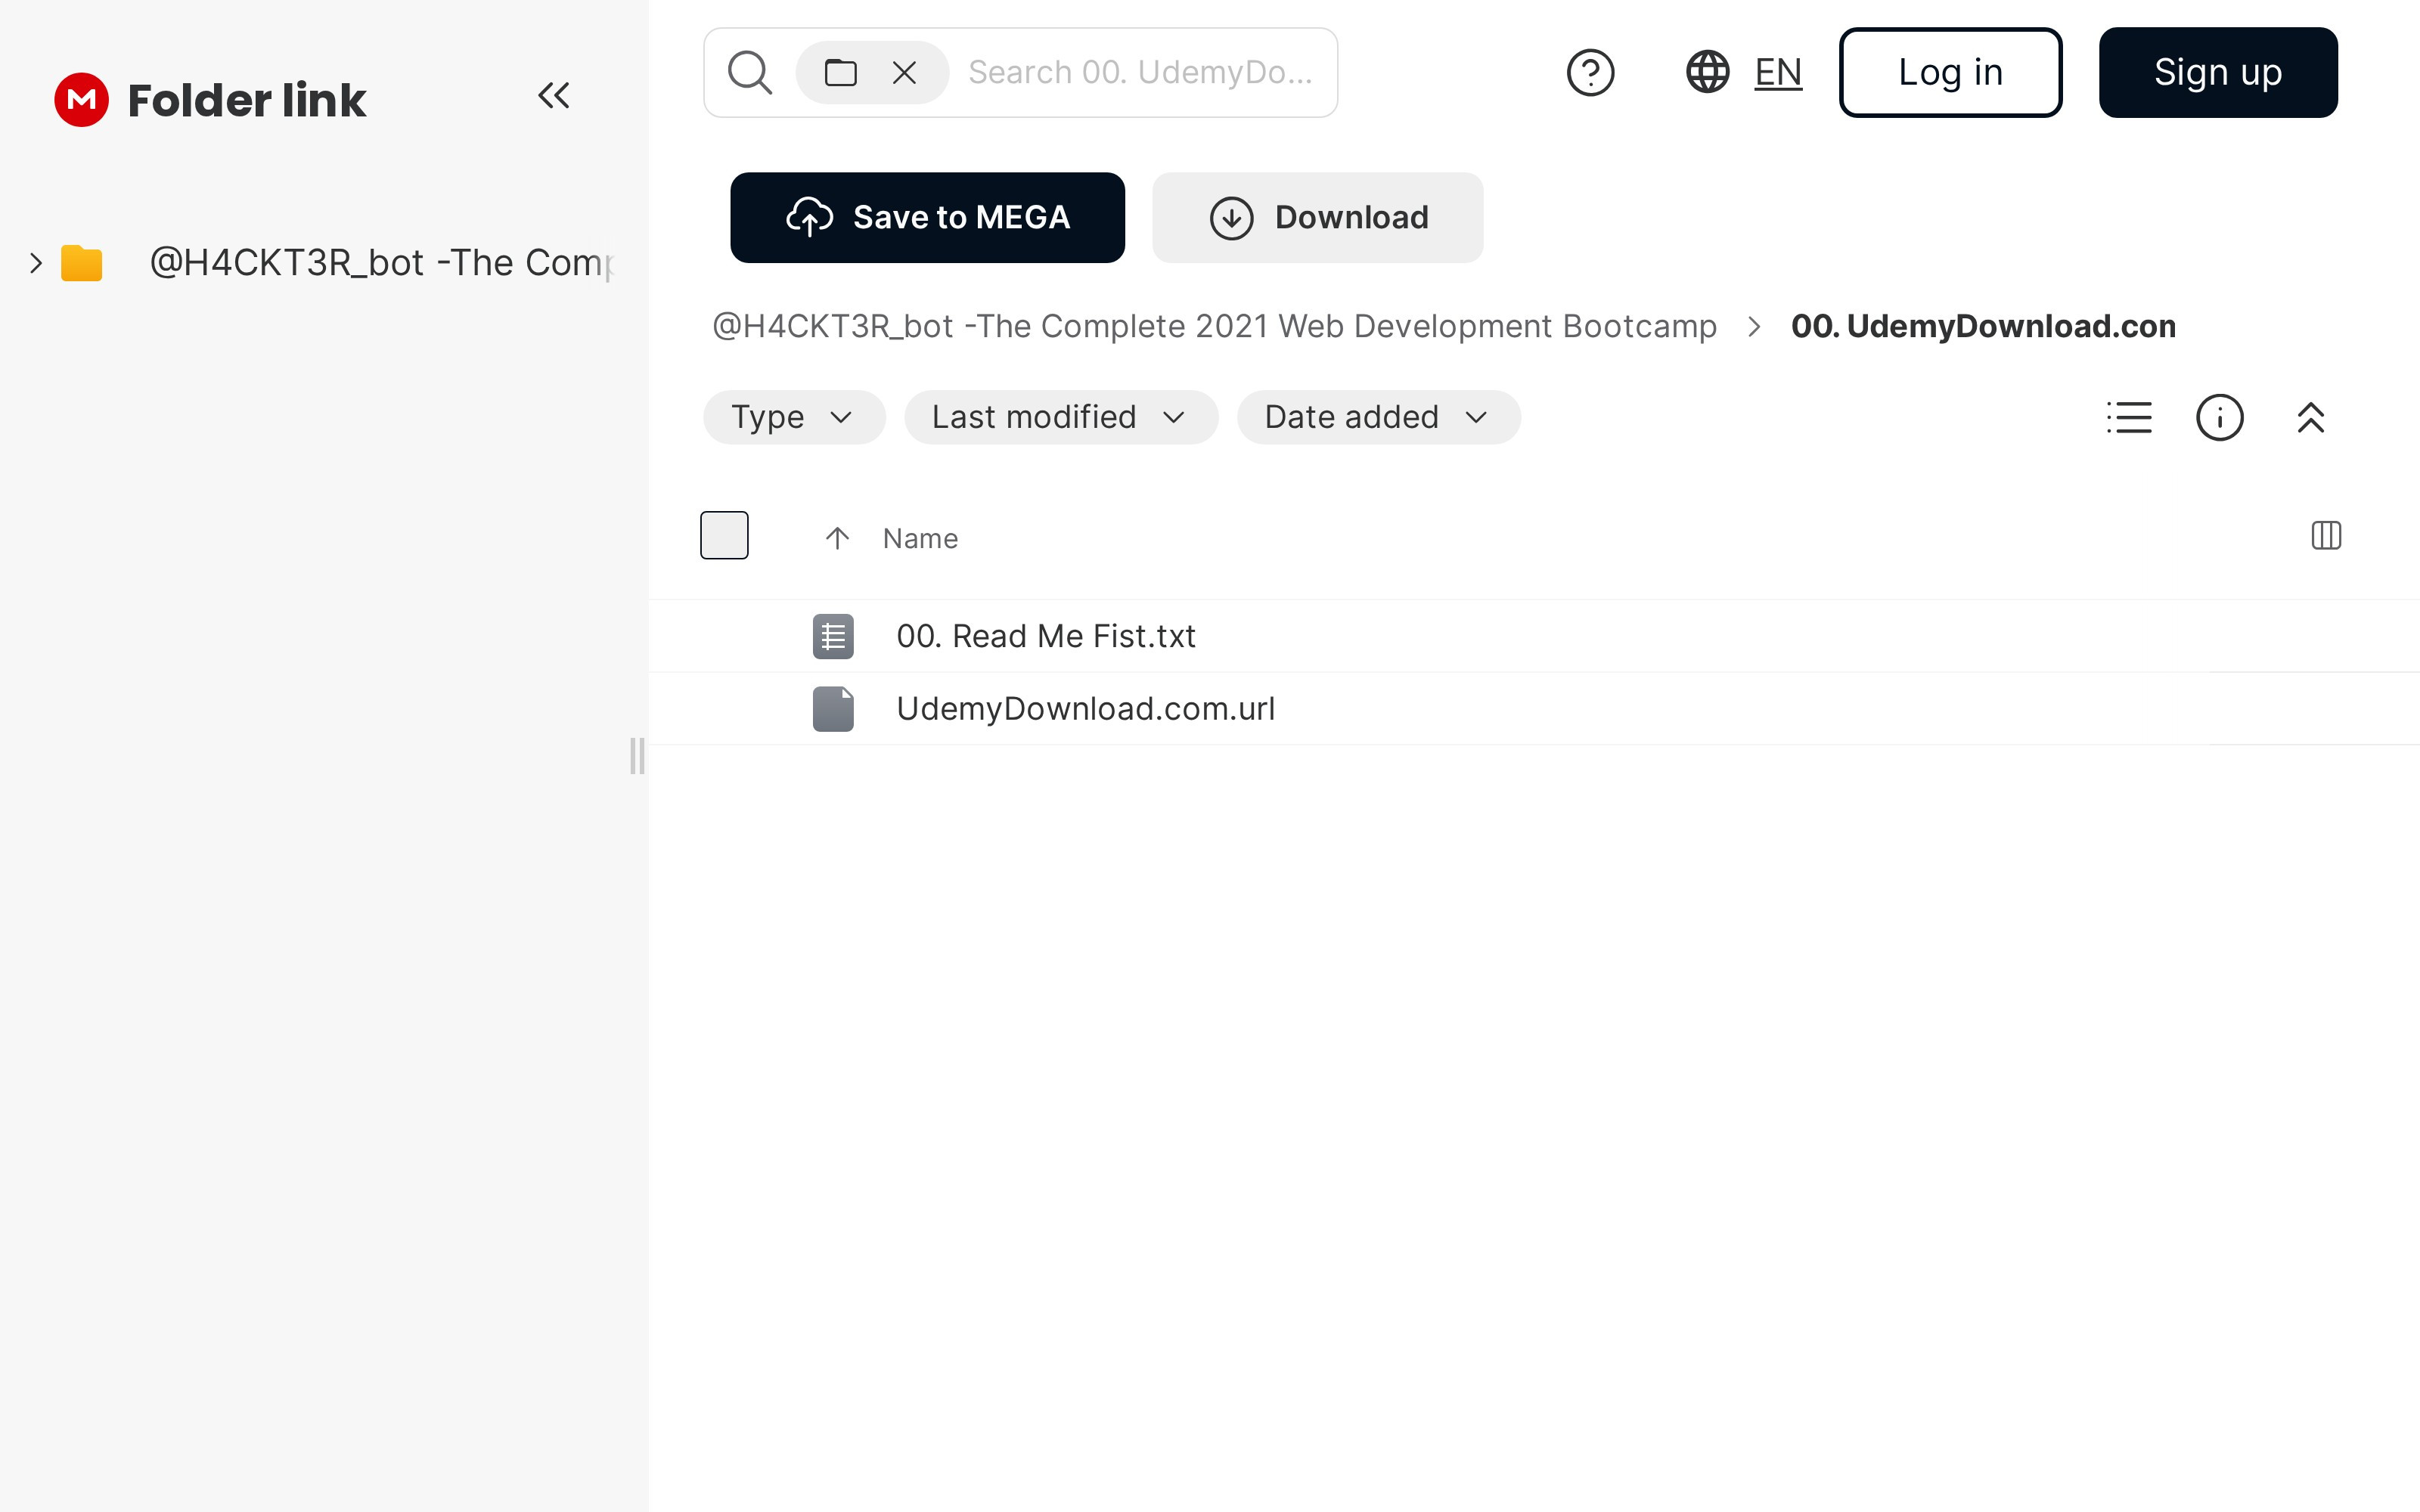Viewport: 2420px width, 1512px height.
Task: Click the text file icon for 00. Read Me Fist.txt
Action: [833, 636]
